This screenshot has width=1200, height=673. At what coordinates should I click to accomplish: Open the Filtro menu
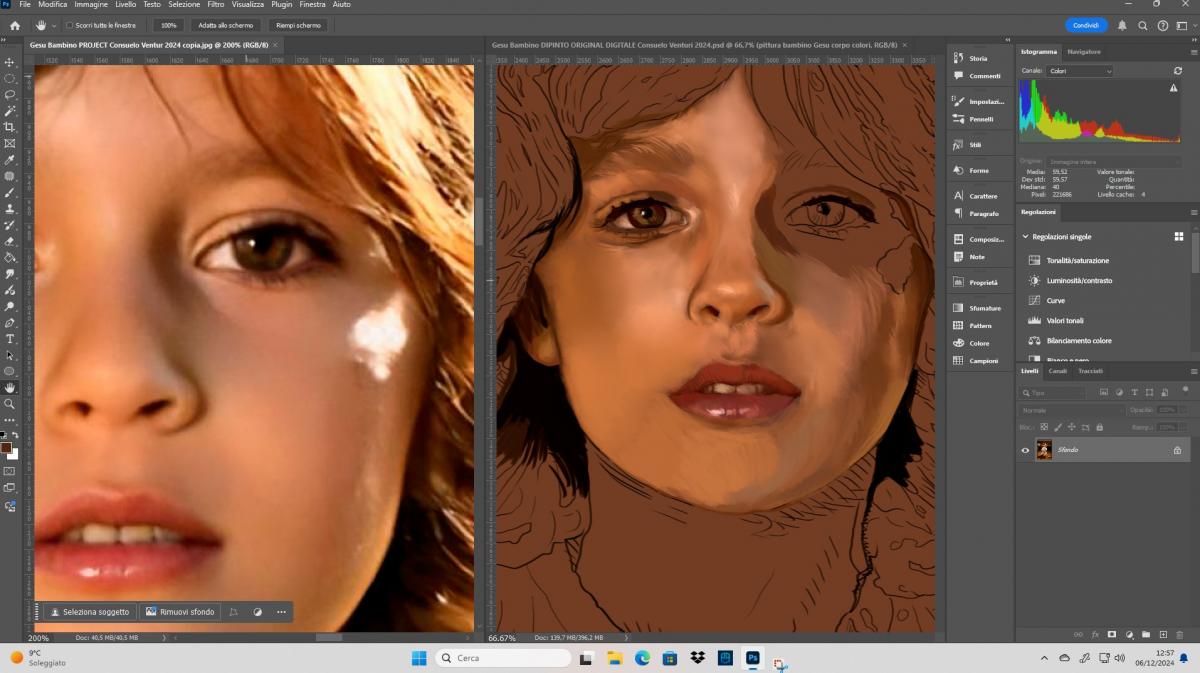[x=216, y=5]
